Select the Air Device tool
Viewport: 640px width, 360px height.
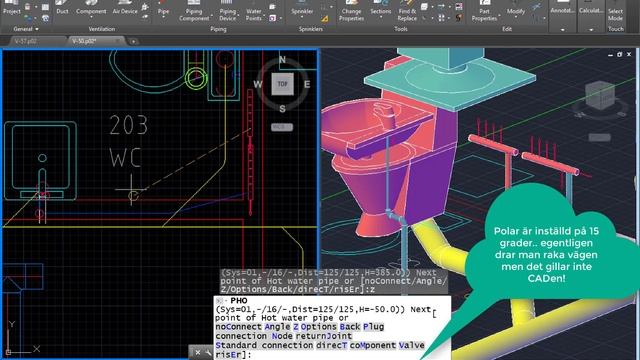[x=125, y=7]
